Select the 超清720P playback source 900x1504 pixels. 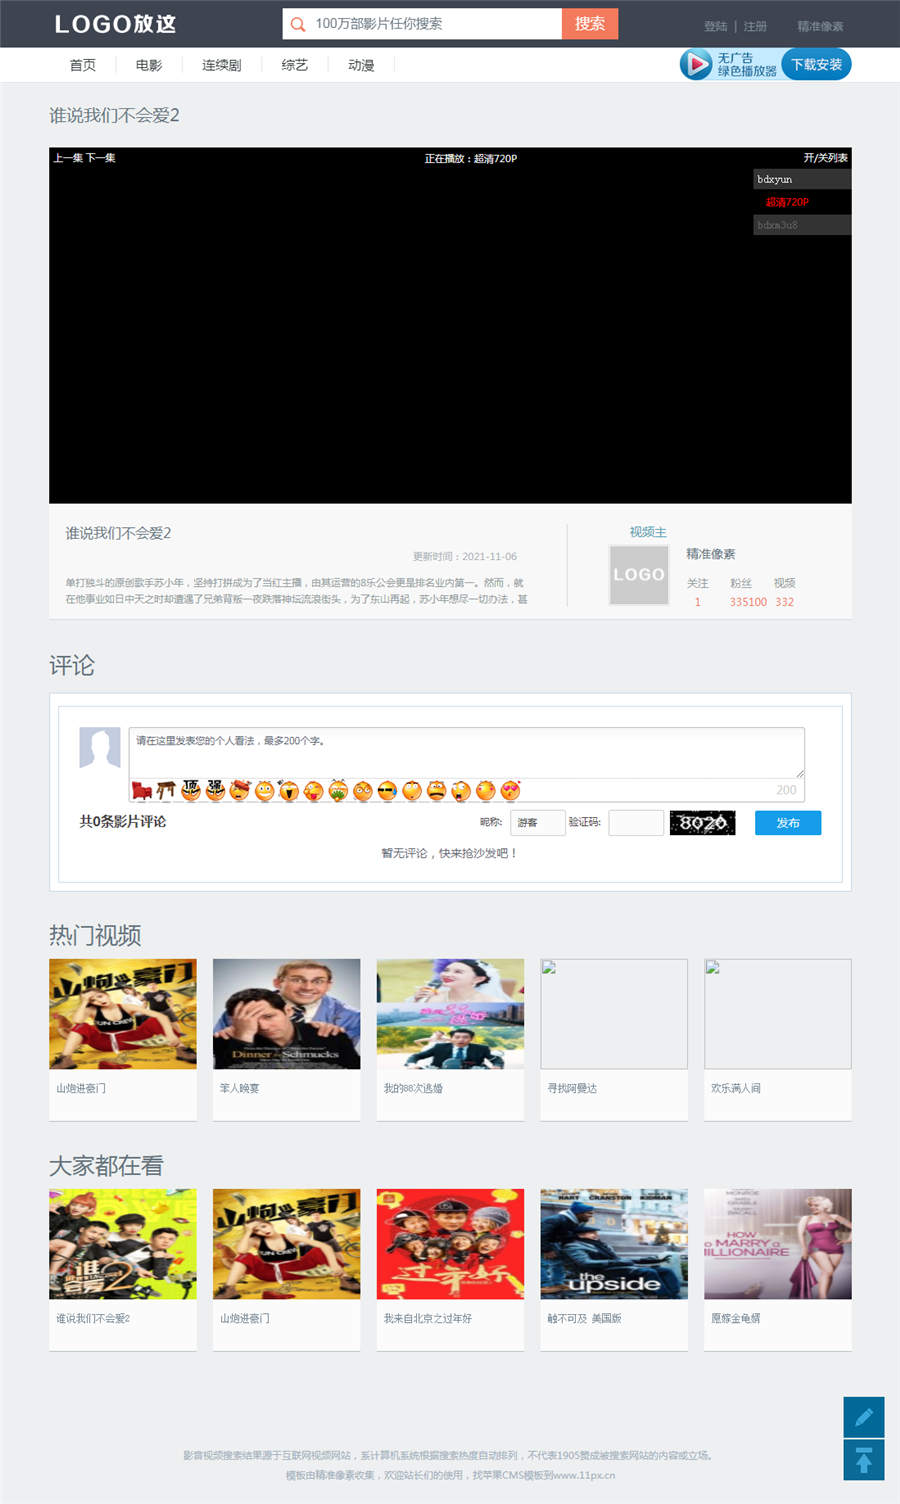[x=787, y=202]
